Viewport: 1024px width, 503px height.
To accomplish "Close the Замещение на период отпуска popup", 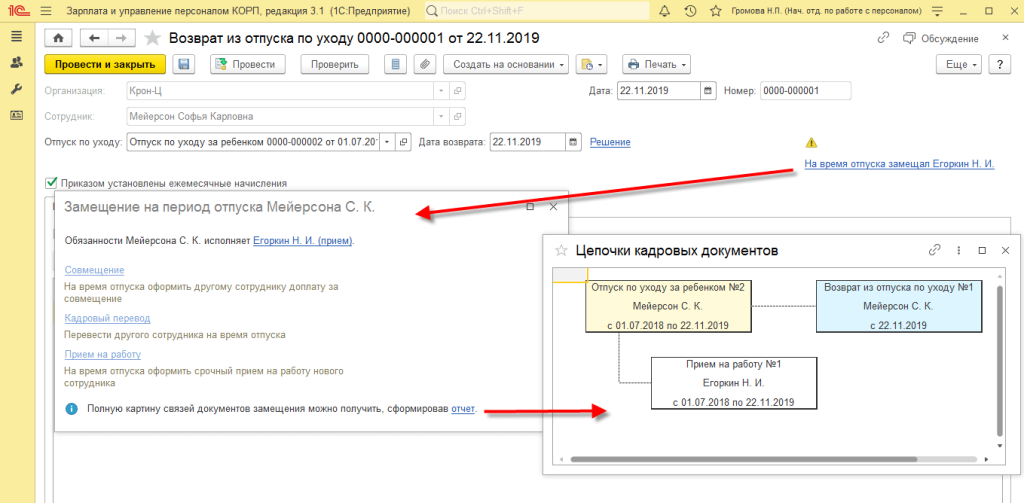I will click(553, 206).
